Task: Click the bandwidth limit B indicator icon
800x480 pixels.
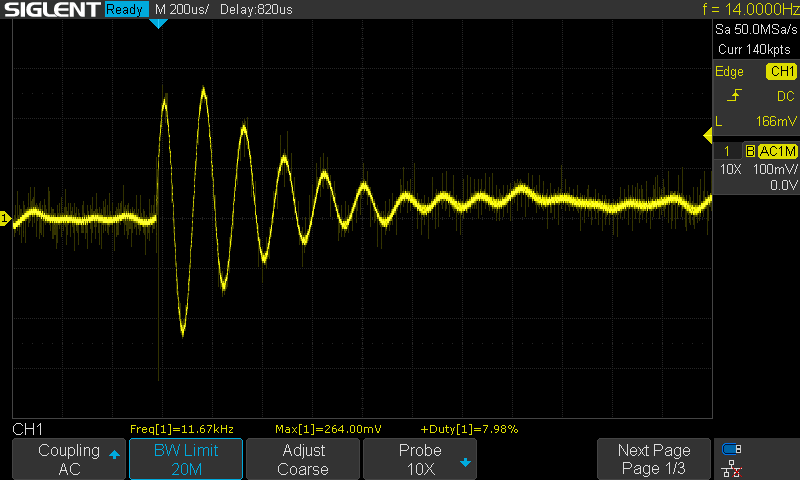Action: coord(750,151)
